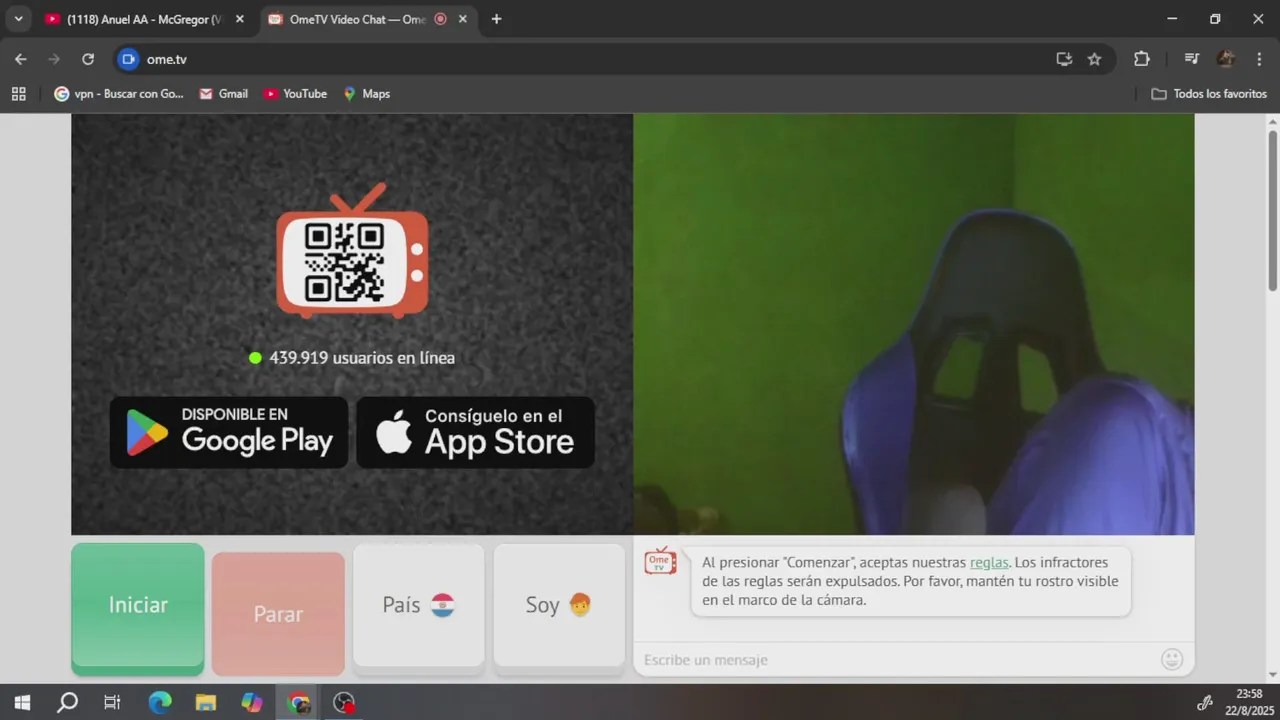This screenshot has height=720, width=1280.
Task: Go forward in browser history
Action: click(54, 59)
